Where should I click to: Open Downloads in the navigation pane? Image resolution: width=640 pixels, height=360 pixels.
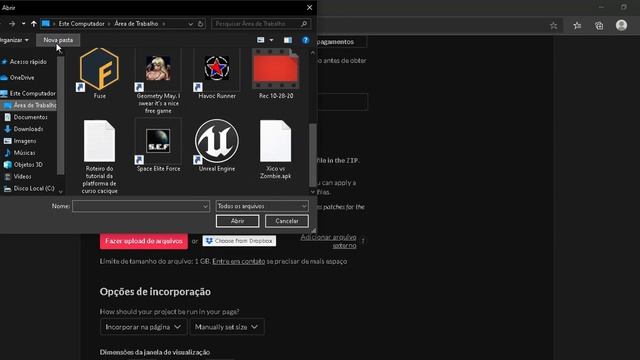(28, 129)
